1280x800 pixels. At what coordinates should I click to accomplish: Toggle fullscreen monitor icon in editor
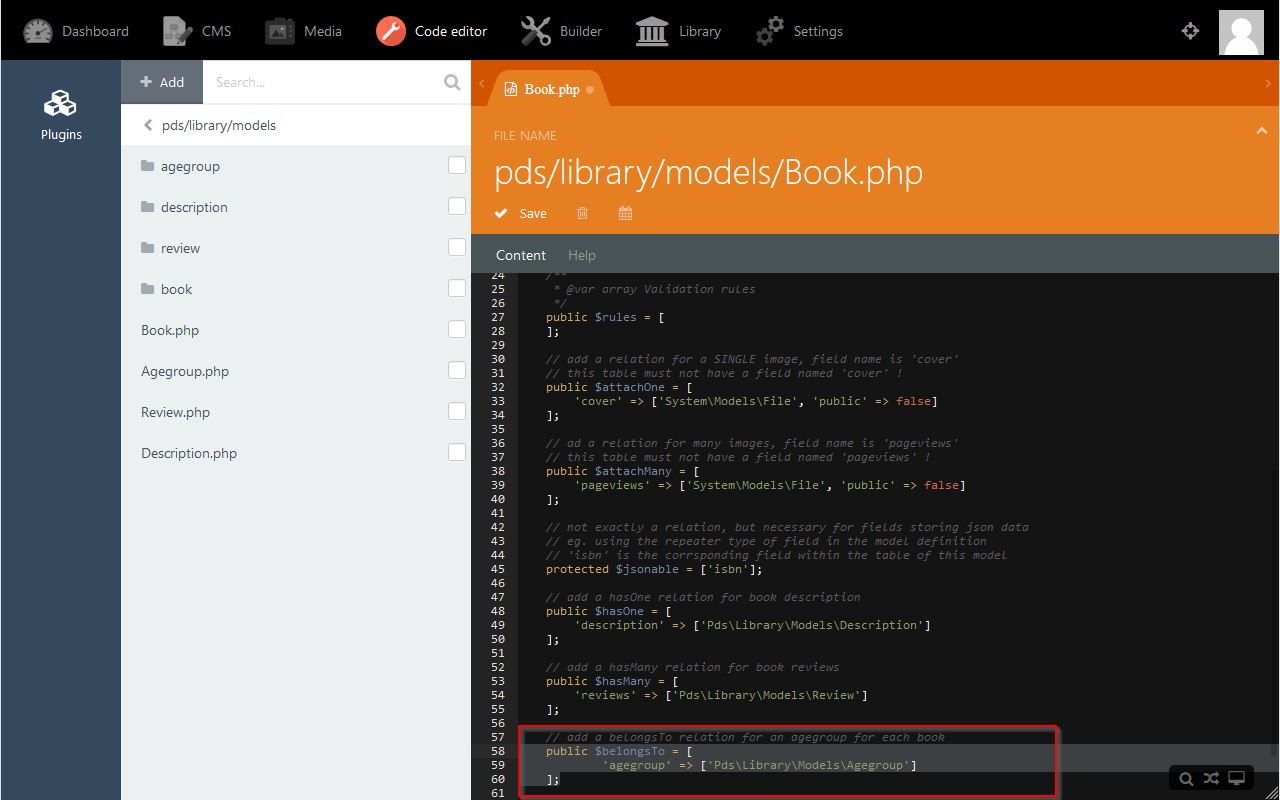coord(1237,779)
